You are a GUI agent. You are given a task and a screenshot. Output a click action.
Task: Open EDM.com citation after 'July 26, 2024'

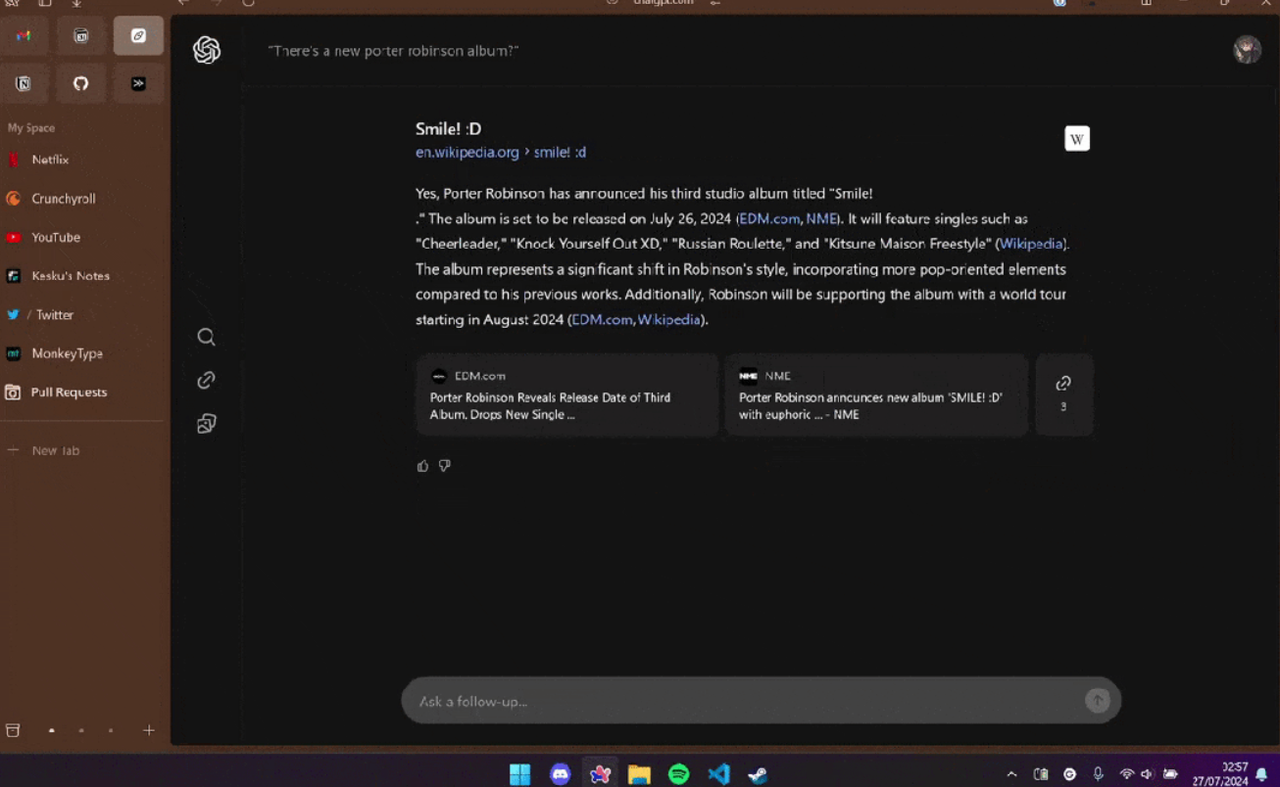[x=770, y=219]
